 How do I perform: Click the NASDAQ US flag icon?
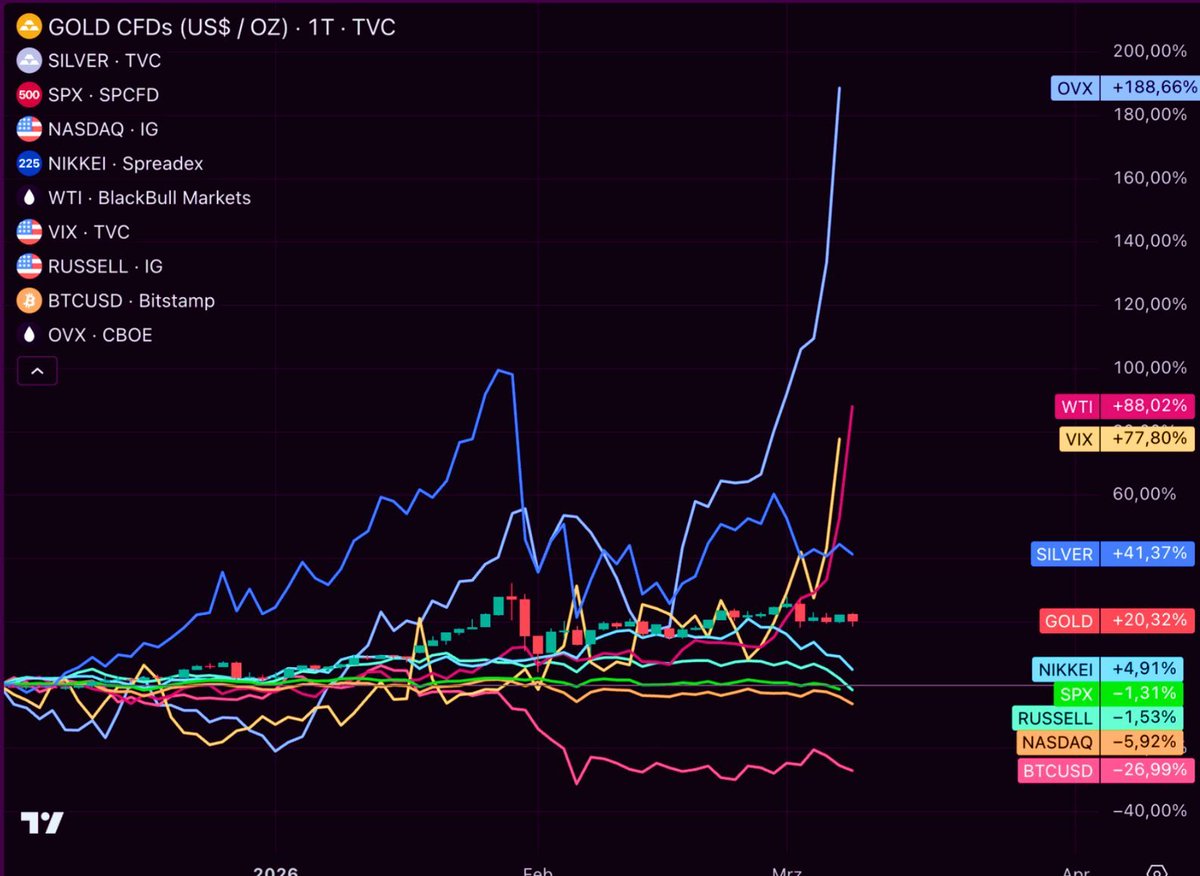(x=30, y=129)
